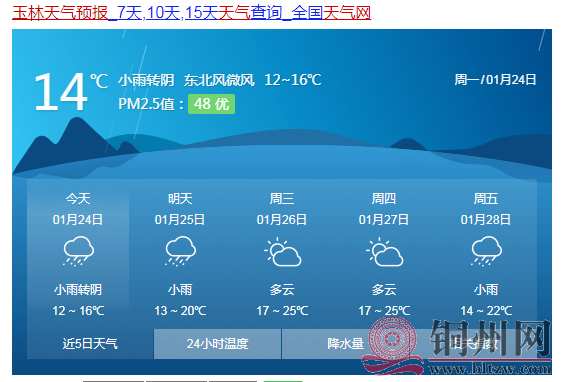This screenshot has height=382, width=564.
Task: Click the 小雨转阴 东北风微风 summary text
Action: click(x=186, y=80)
